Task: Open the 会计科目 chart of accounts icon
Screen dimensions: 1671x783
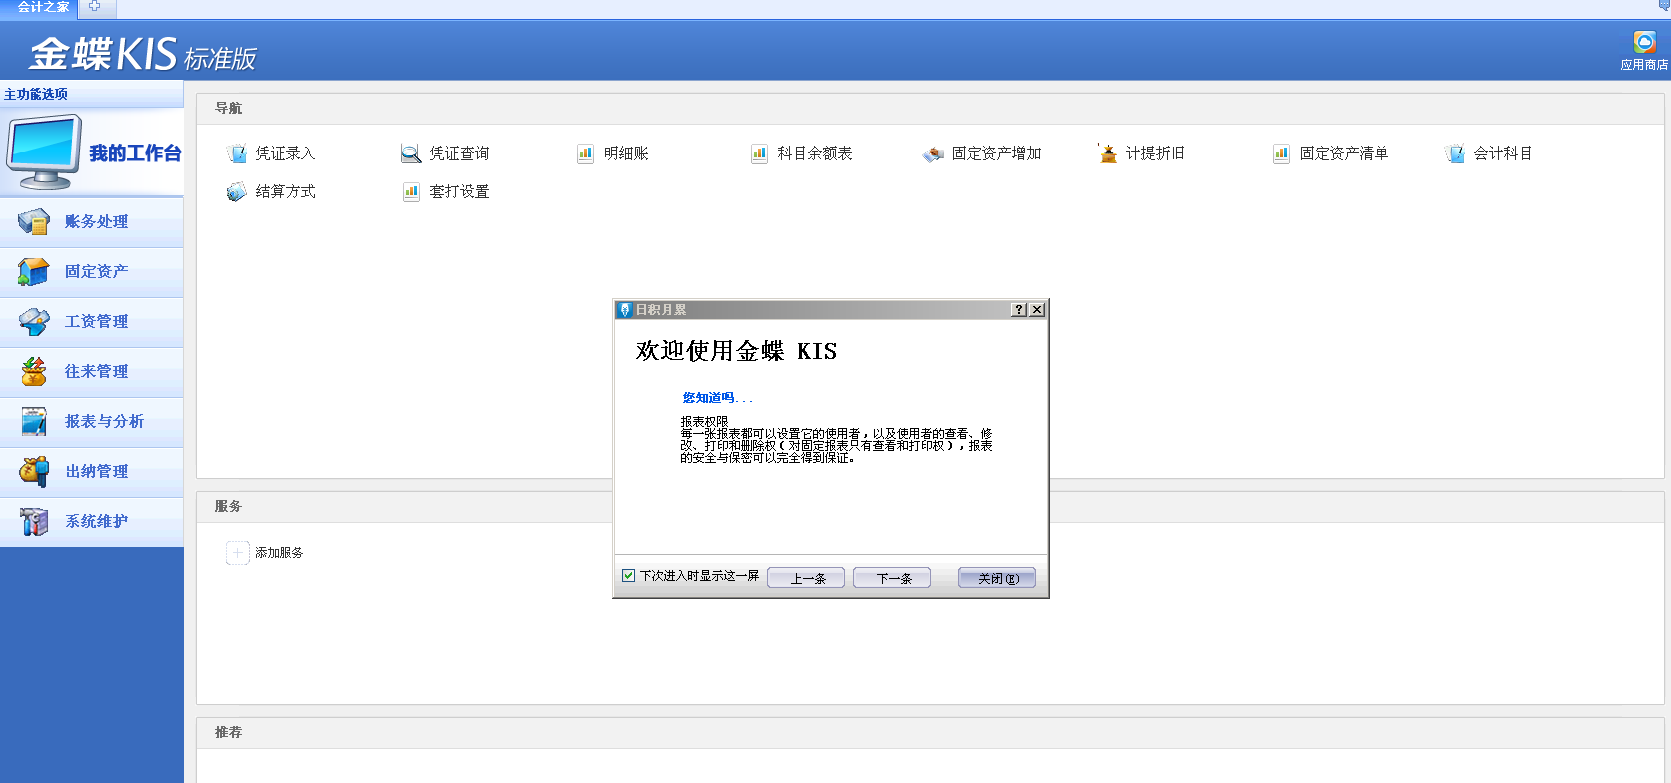Action: (1455, 153)
